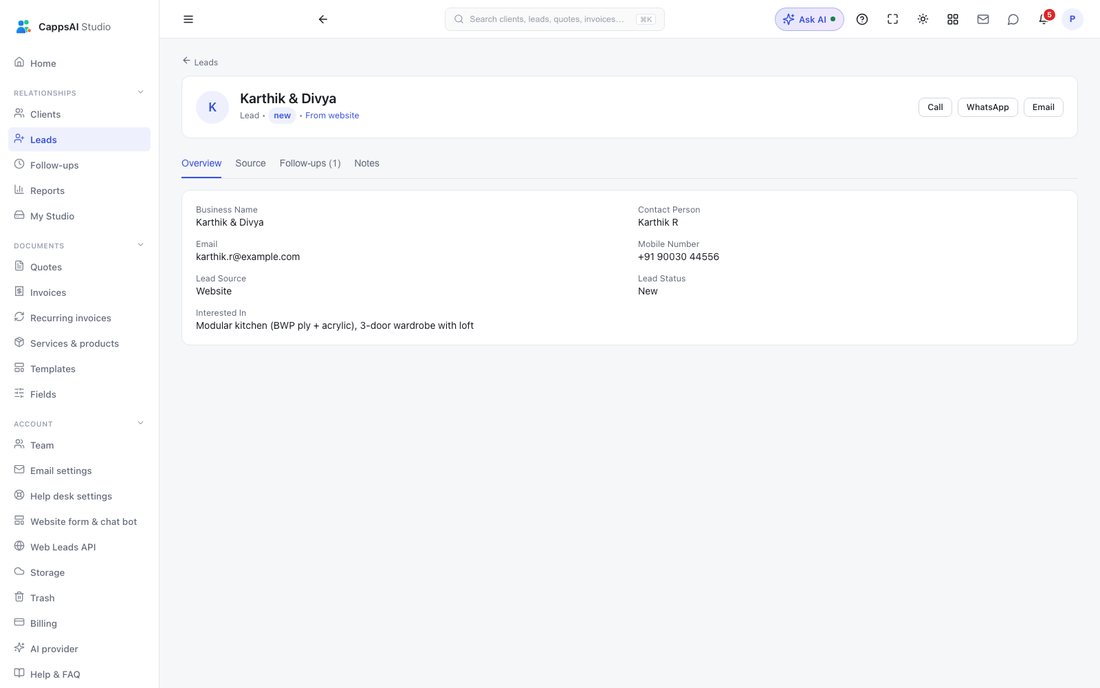Viewport: 1100px width, 688px height.
Task: Click the From website link
Action: tap(332, 116)
